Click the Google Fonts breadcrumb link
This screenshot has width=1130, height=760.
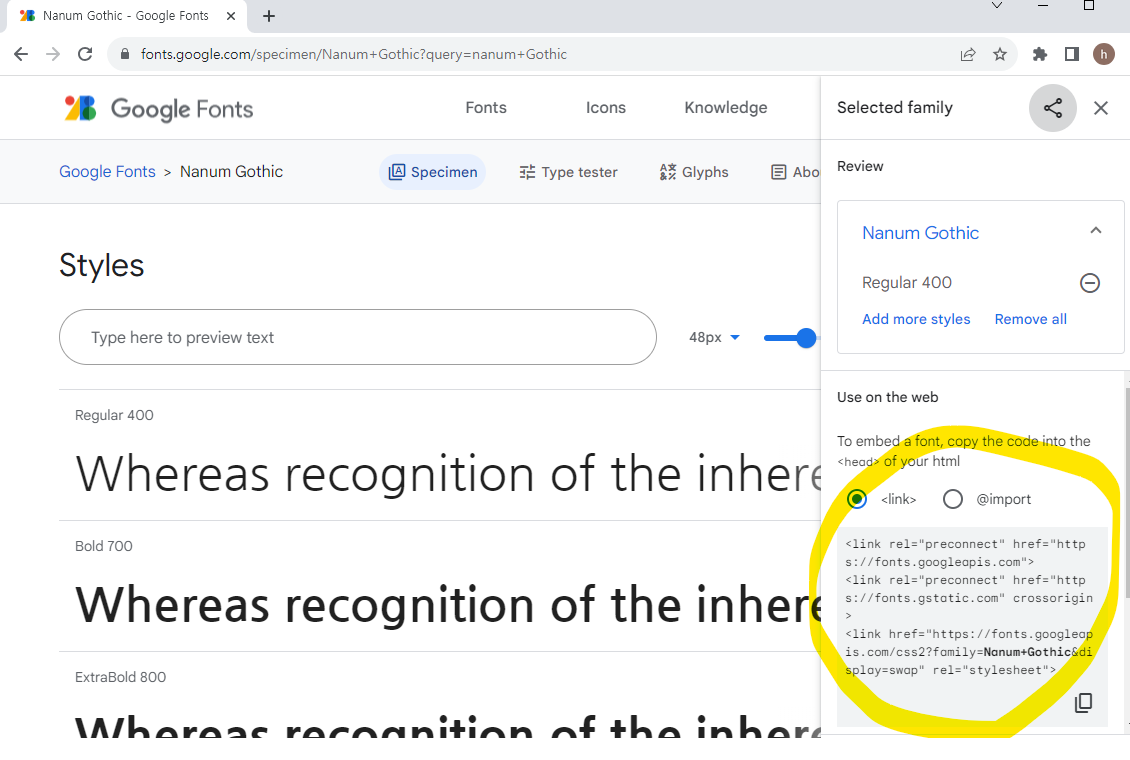pyautogui.click(x=107, y=171)
